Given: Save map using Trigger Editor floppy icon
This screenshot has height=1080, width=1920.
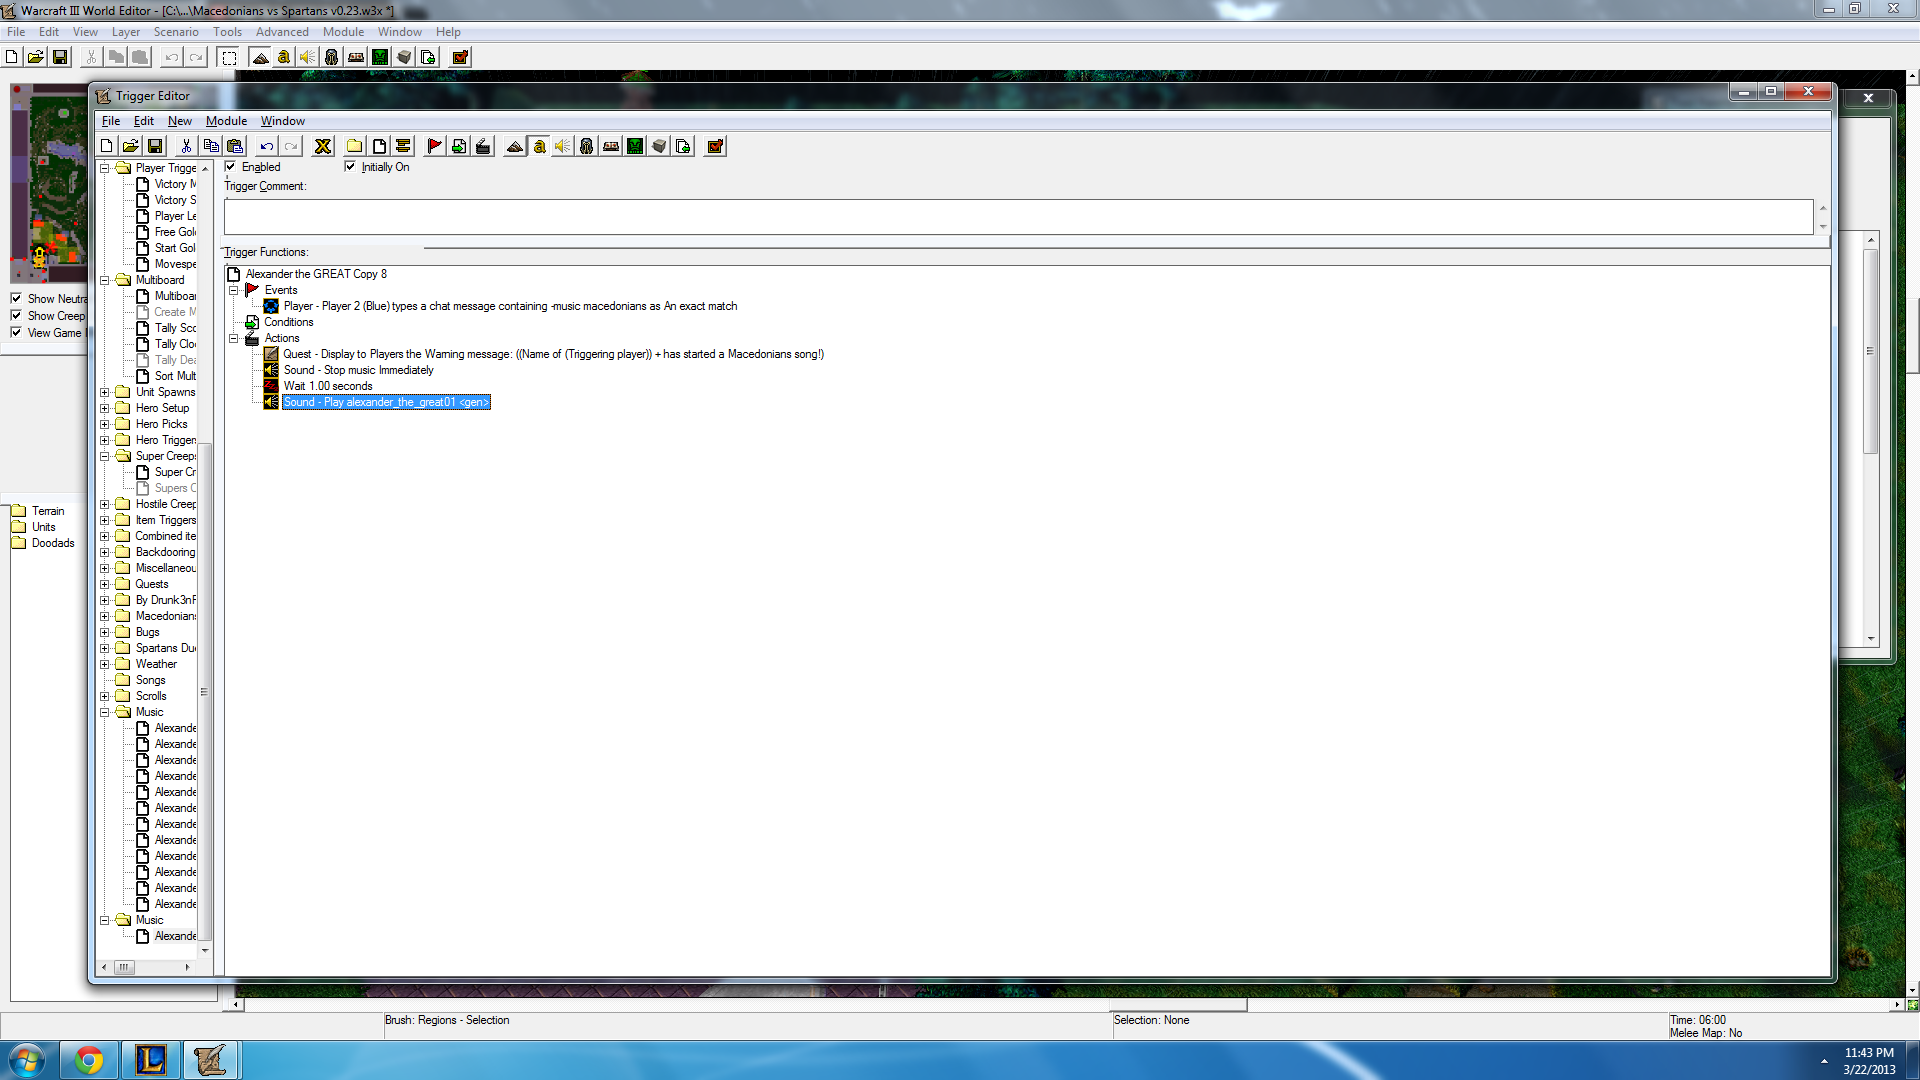Looking at the screenshot, I should pos(155,147).
